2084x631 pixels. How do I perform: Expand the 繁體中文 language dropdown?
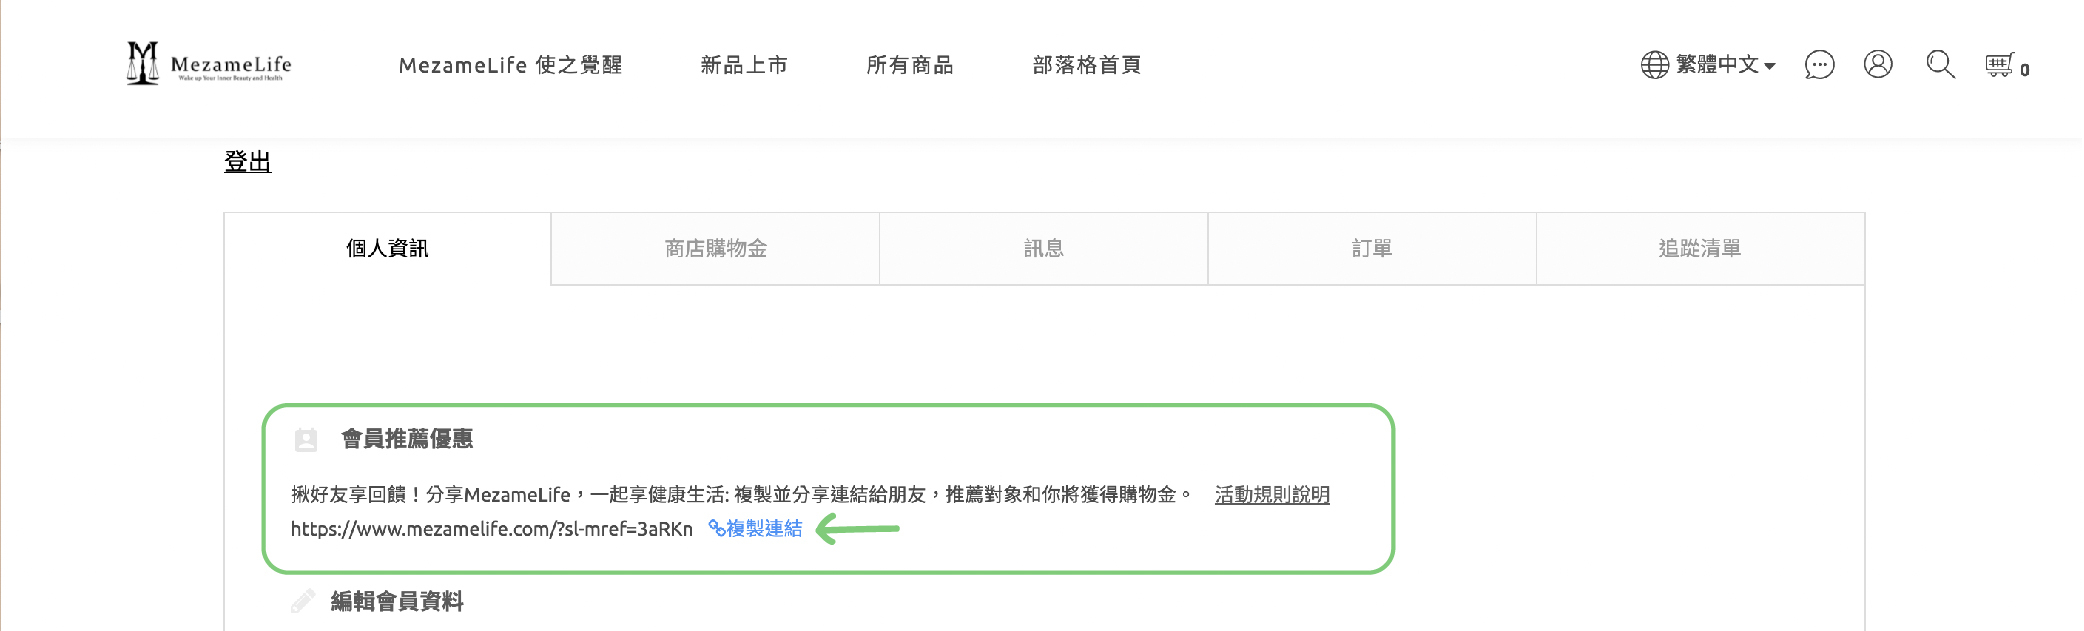pyautogui.click(x=1726, y=64)
